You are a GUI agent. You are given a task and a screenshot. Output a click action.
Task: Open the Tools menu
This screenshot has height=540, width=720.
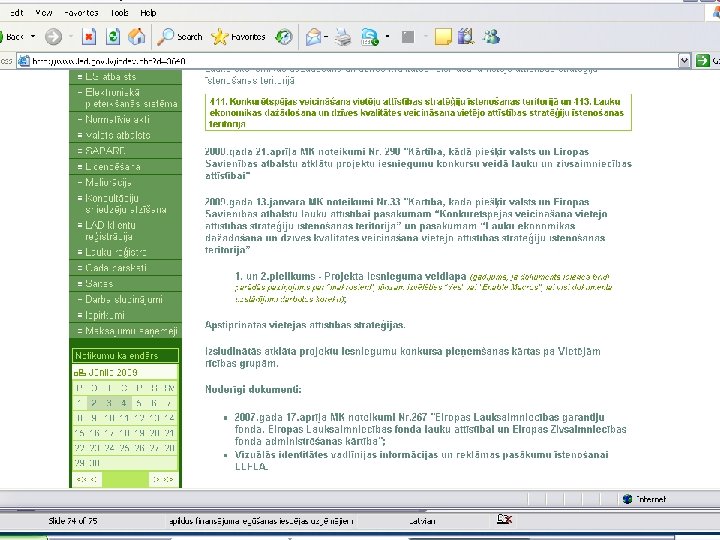pyautogui.click(x=119, y=13)
